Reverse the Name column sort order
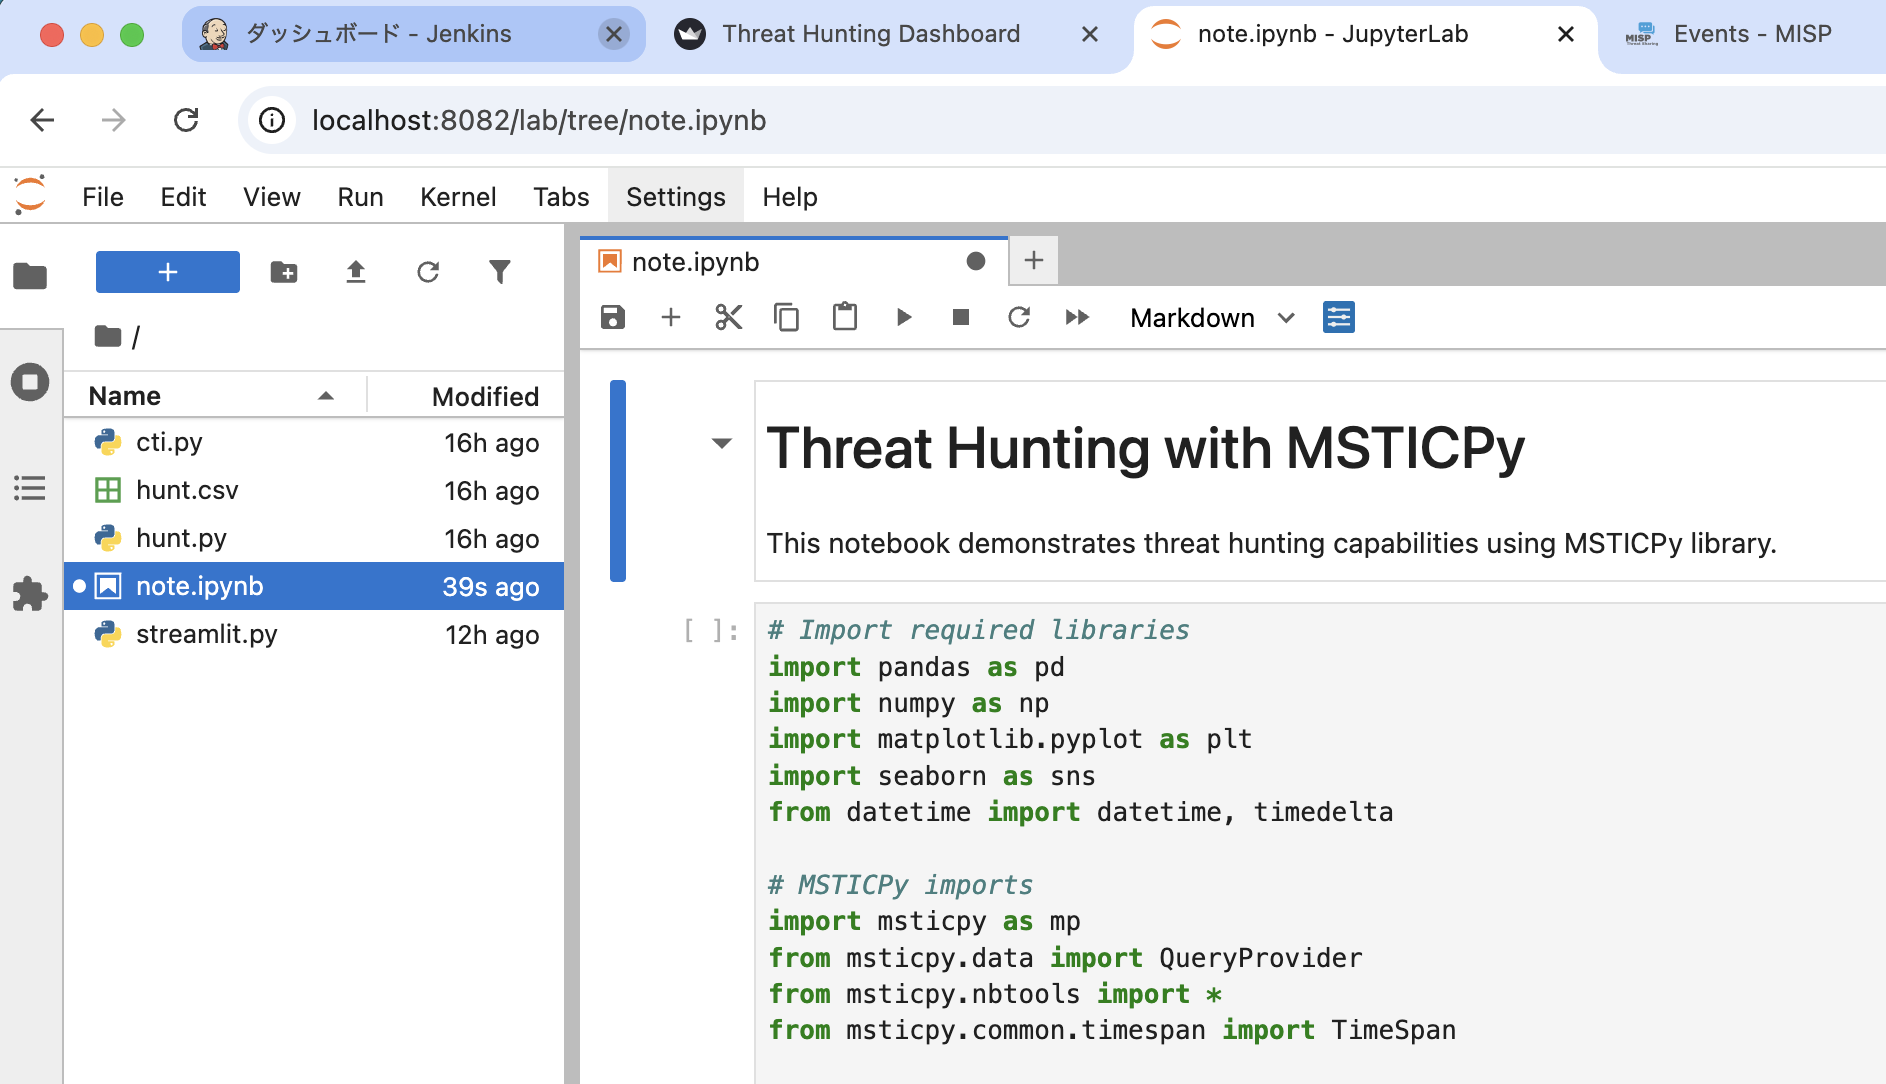 (326, 396)
